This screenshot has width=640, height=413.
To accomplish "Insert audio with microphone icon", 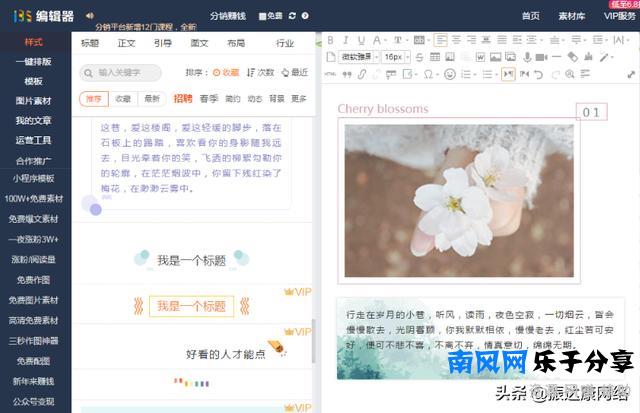I will click(x=527, y=57).
